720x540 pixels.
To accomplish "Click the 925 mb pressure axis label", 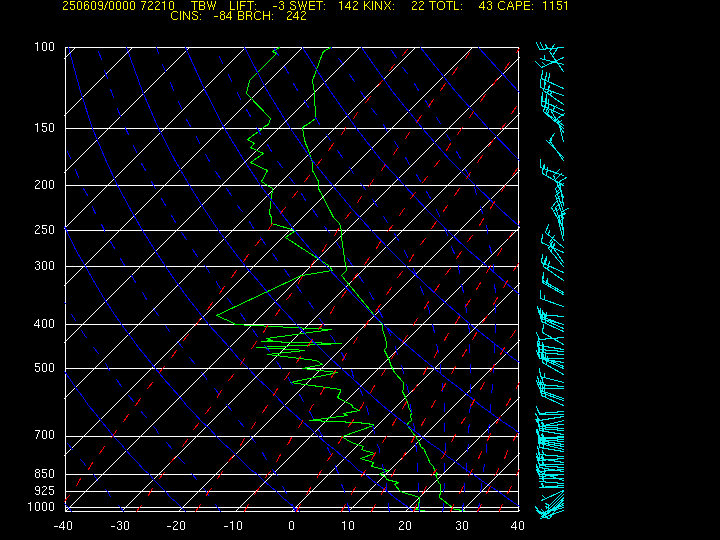I will [45, 491].
